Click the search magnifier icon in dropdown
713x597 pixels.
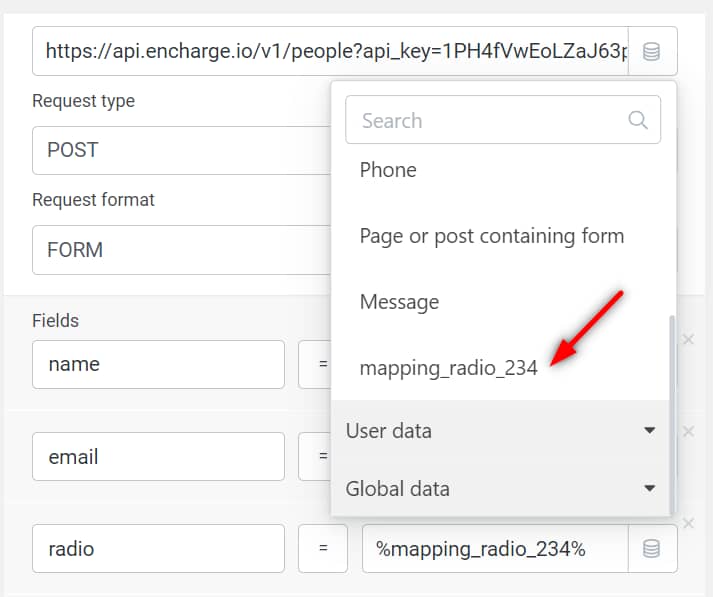click(x=638, y=121)
